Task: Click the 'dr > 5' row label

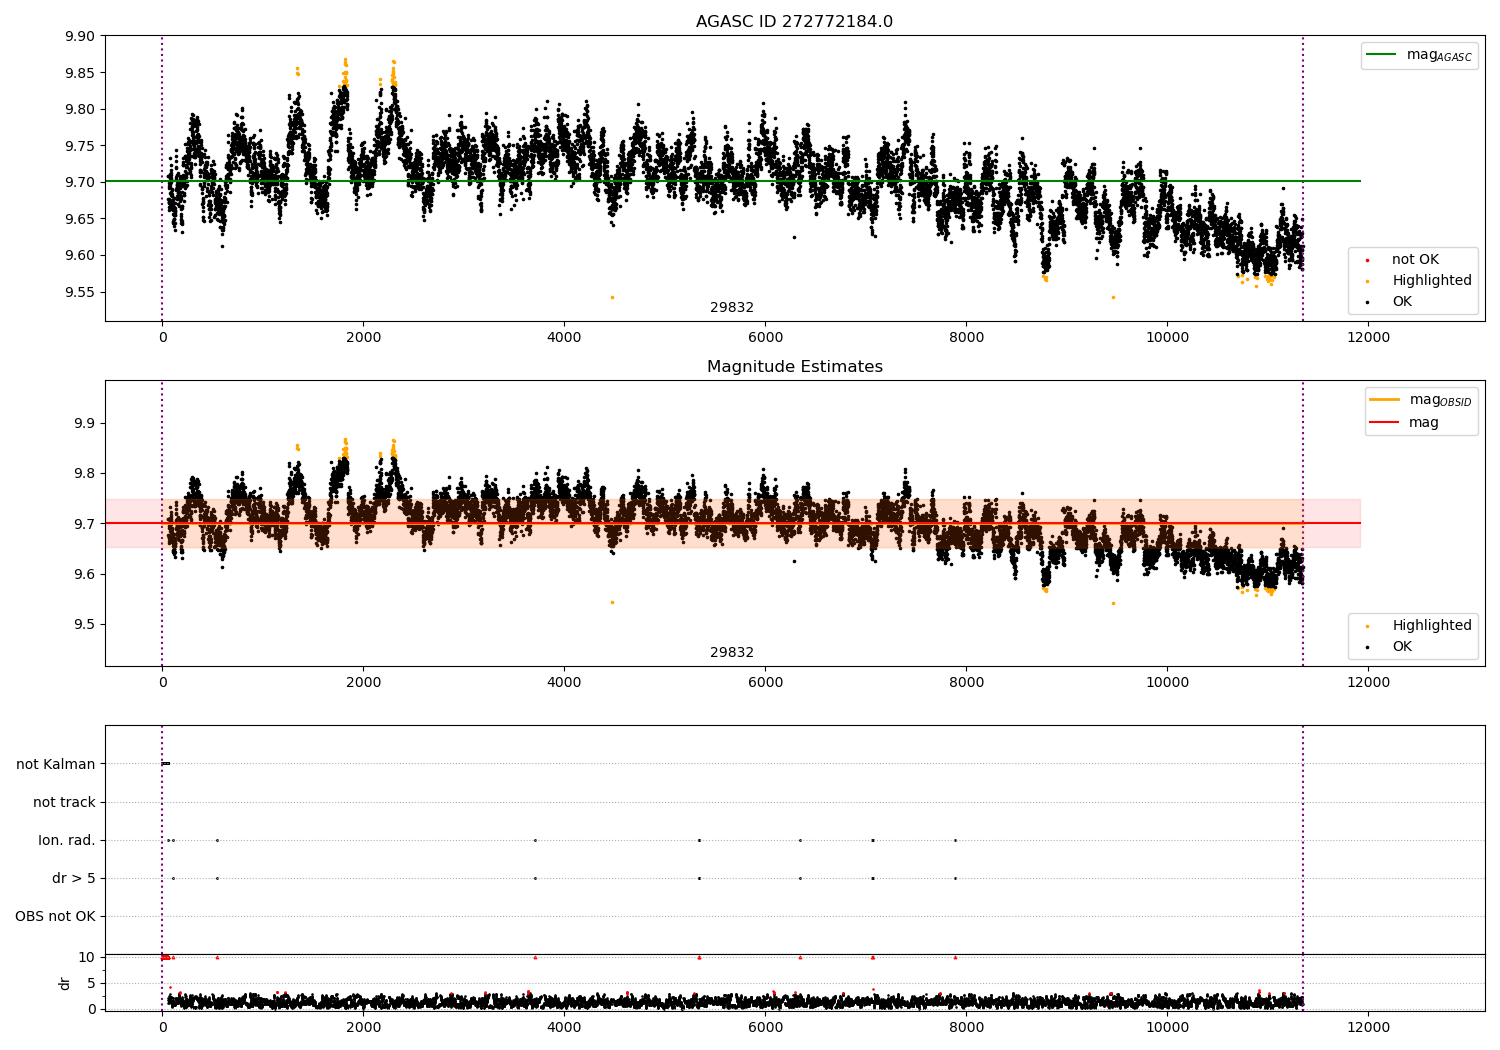Action: click(74, 879)
